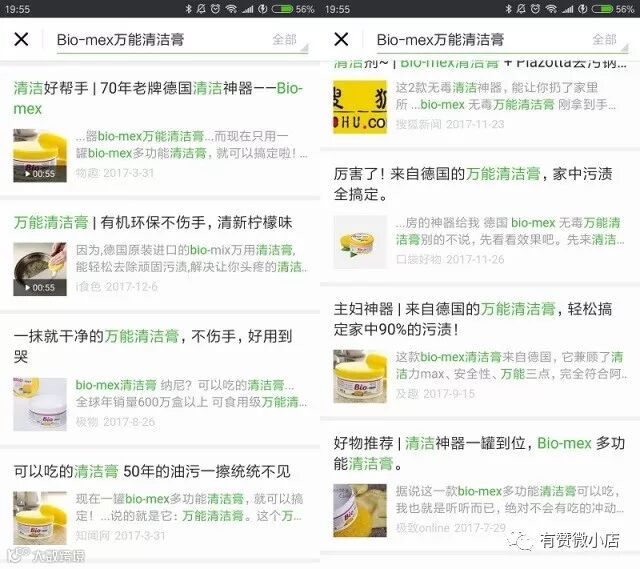
Task: Open thumbnail of 口袋好物 2017-11-26 result
Action: 360,242
